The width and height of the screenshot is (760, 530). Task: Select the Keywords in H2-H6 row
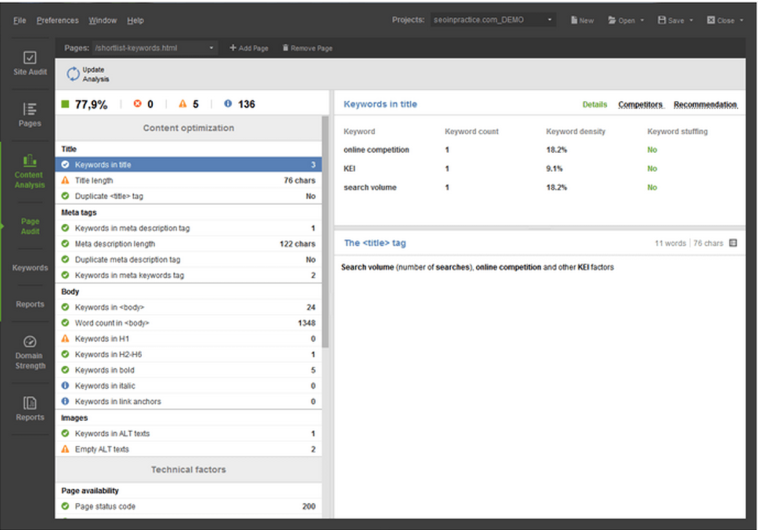(189, 354)
